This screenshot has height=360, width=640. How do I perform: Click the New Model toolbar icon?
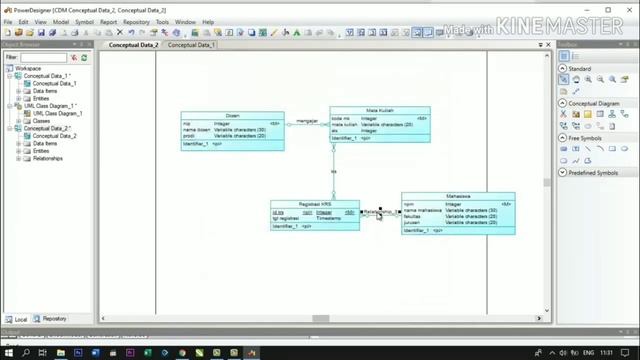pyautogui.click(x=7, y=33)
